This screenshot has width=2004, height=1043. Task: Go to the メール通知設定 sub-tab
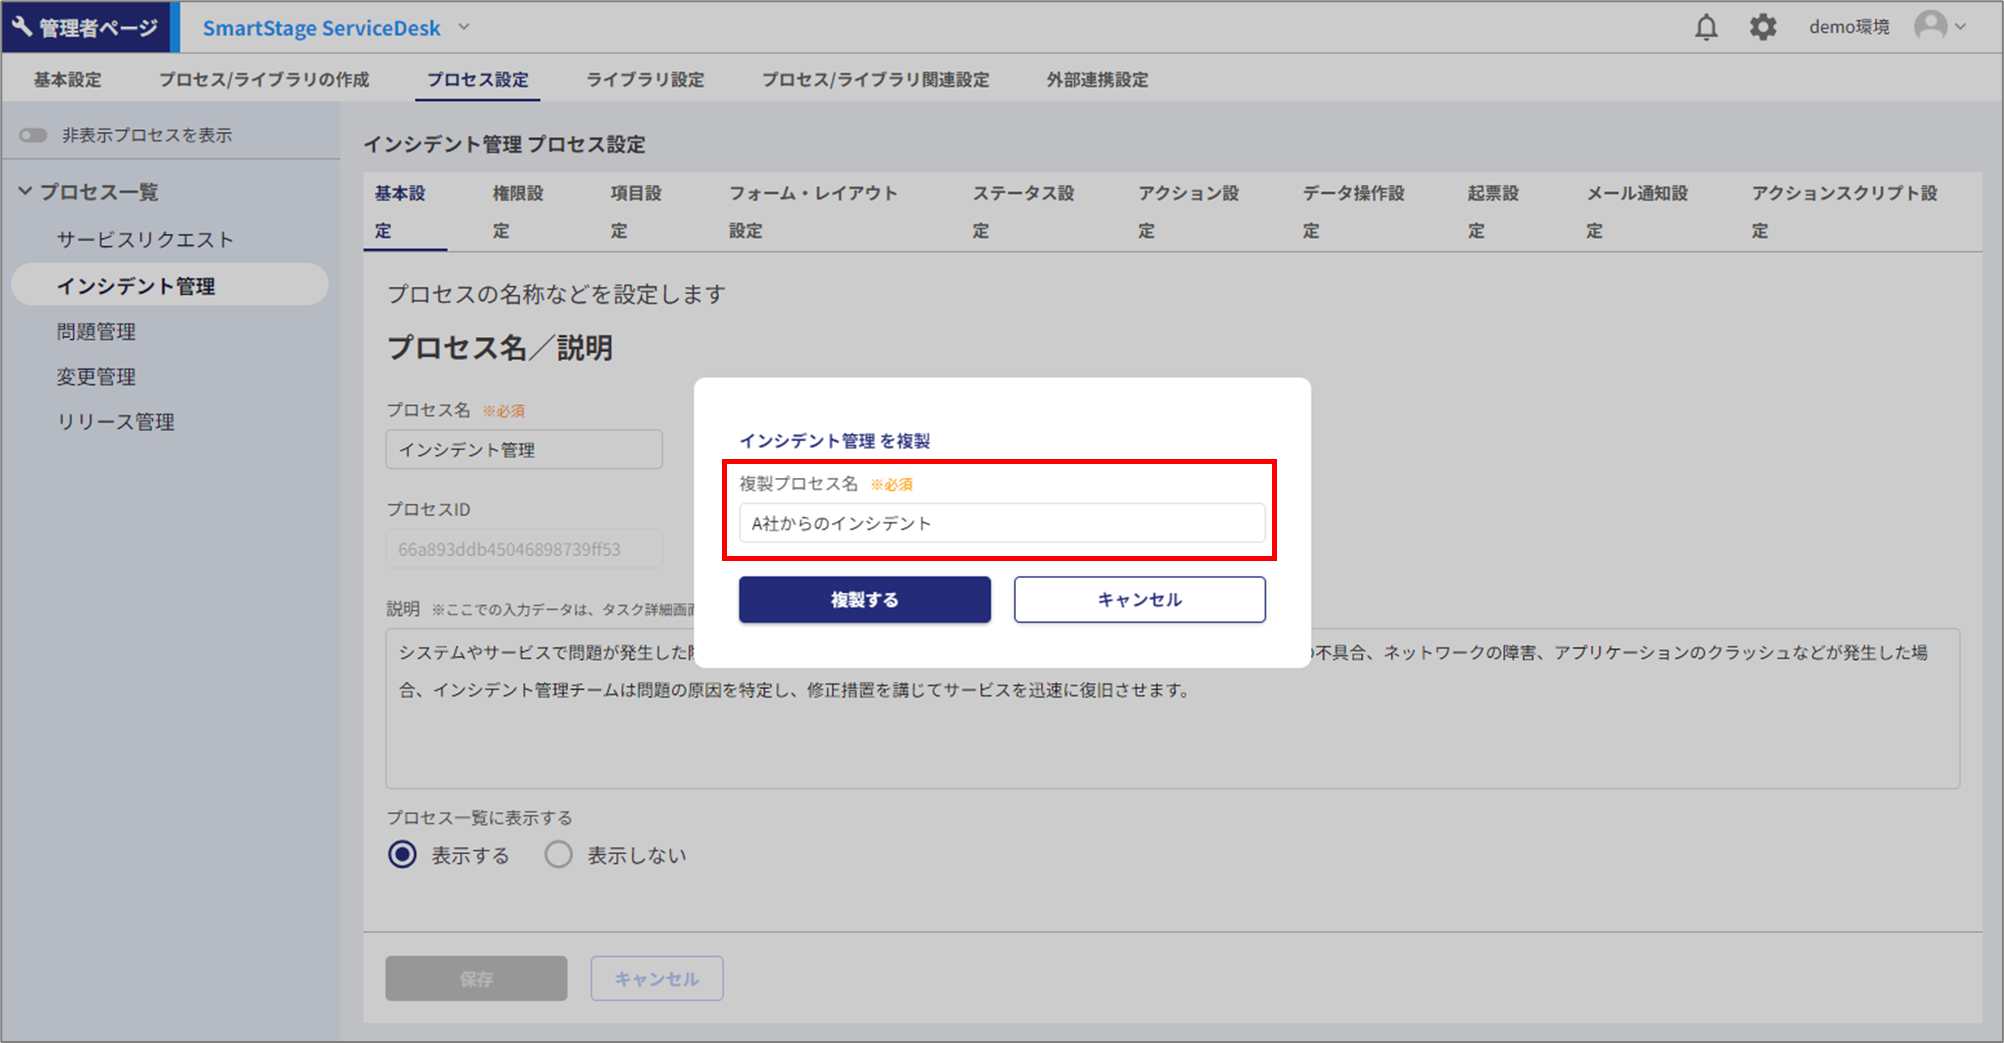(1636, 210)
